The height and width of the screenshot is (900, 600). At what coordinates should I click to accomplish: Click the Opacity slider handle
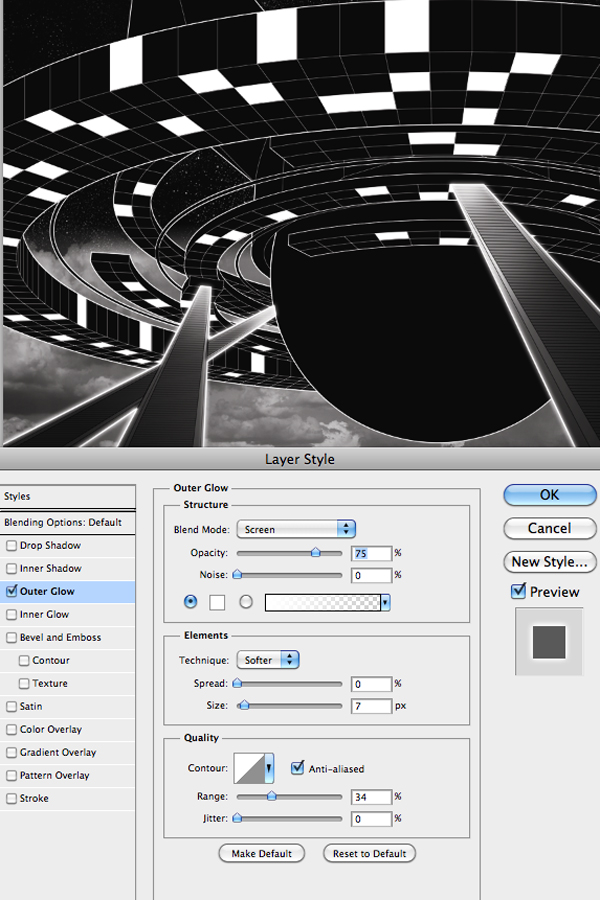[316, 552]
